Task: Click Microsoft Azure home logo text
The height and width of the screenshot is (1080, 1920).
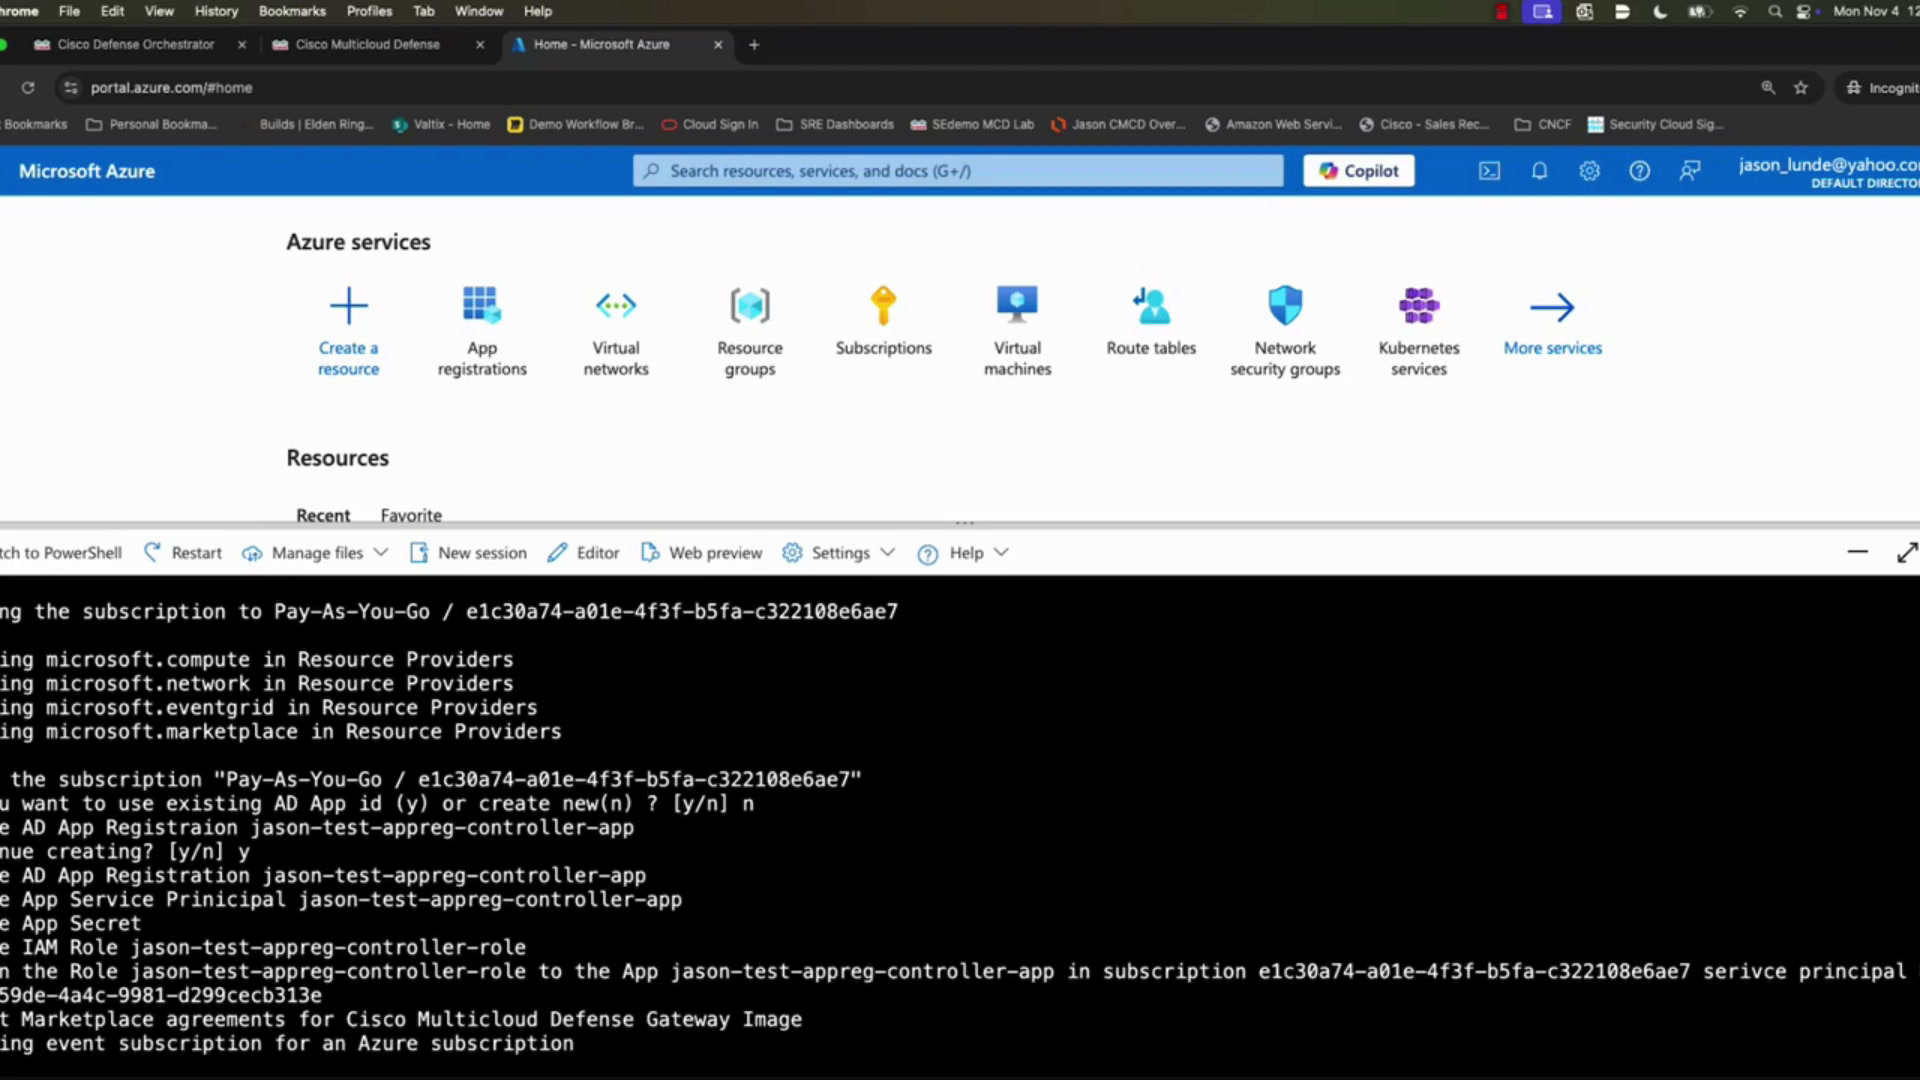Action: [x=87, y=171]
